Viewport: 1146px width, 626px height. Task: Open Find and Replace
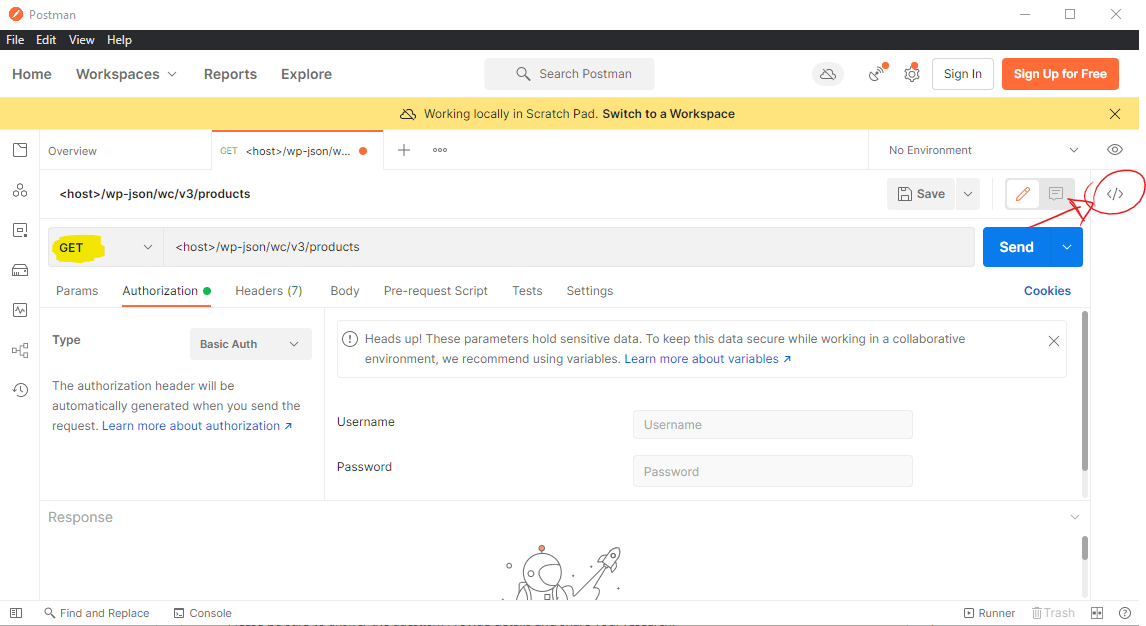[x=96, y=613]
